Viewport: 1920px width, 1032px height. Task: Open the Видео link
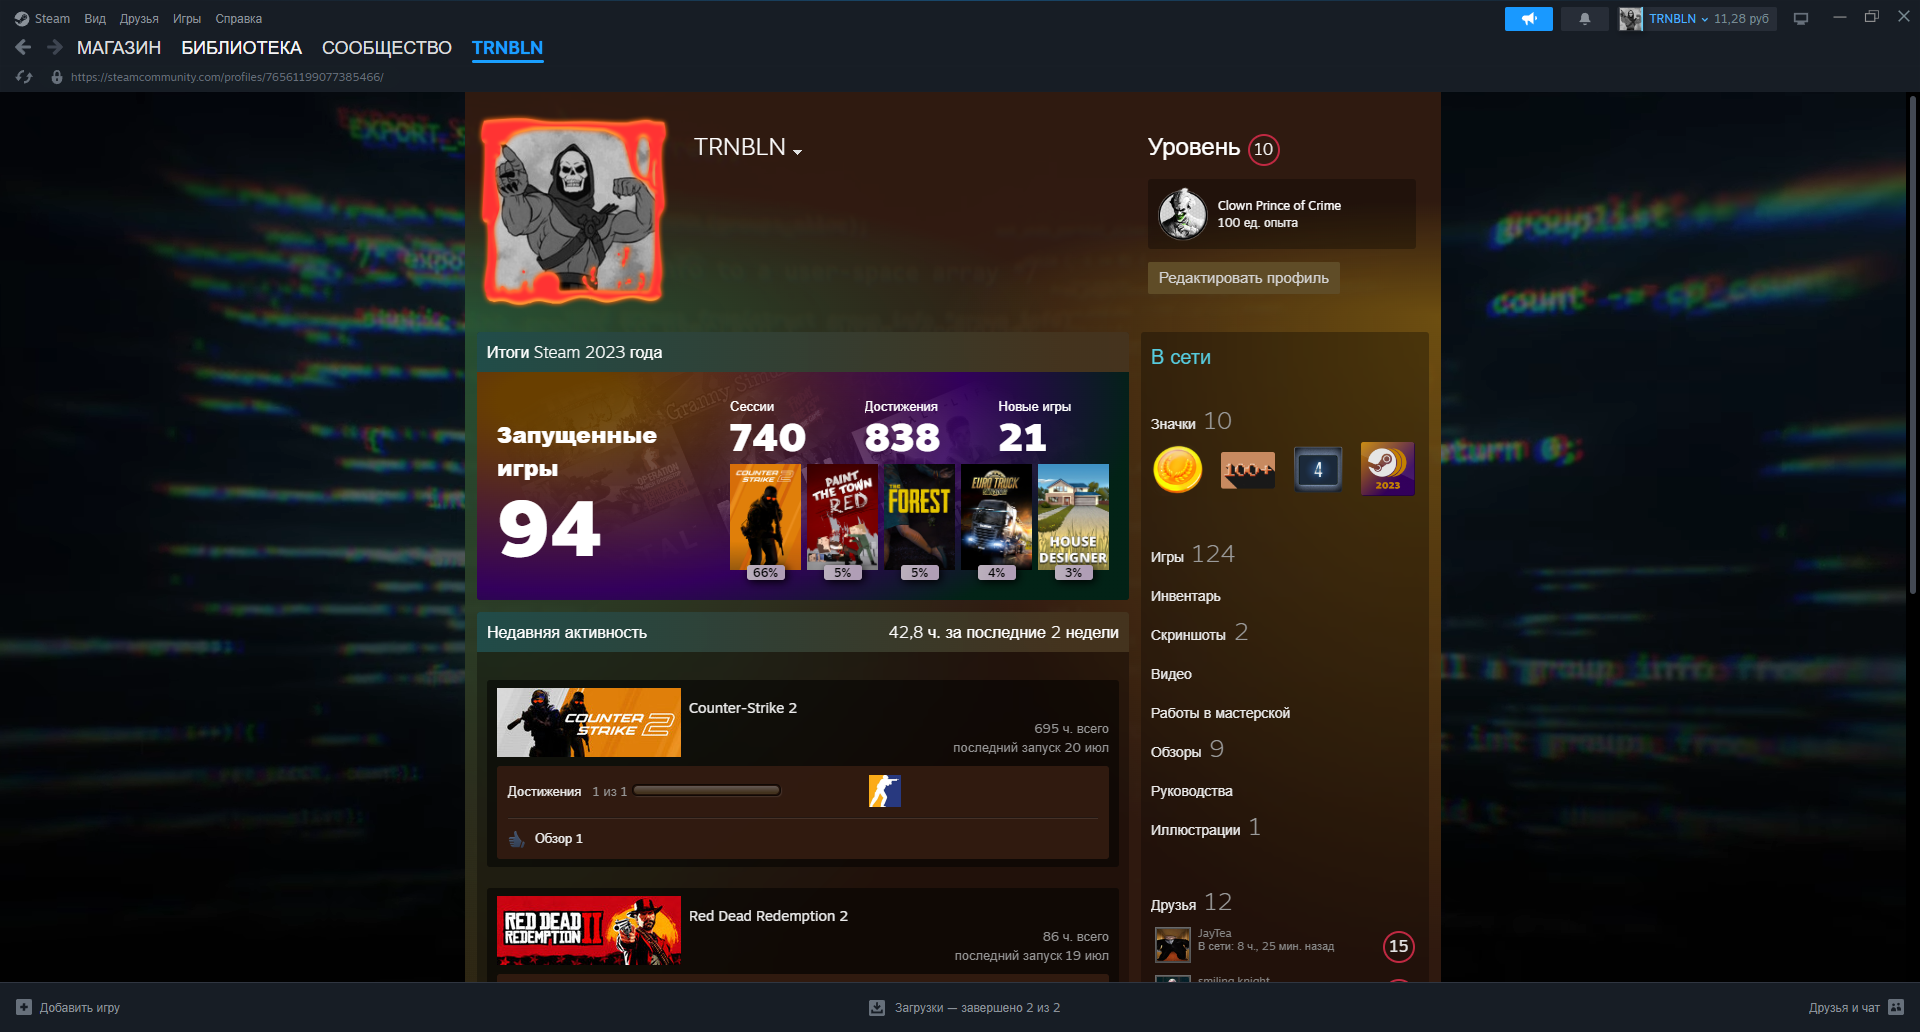click(x=1171, y=674)
